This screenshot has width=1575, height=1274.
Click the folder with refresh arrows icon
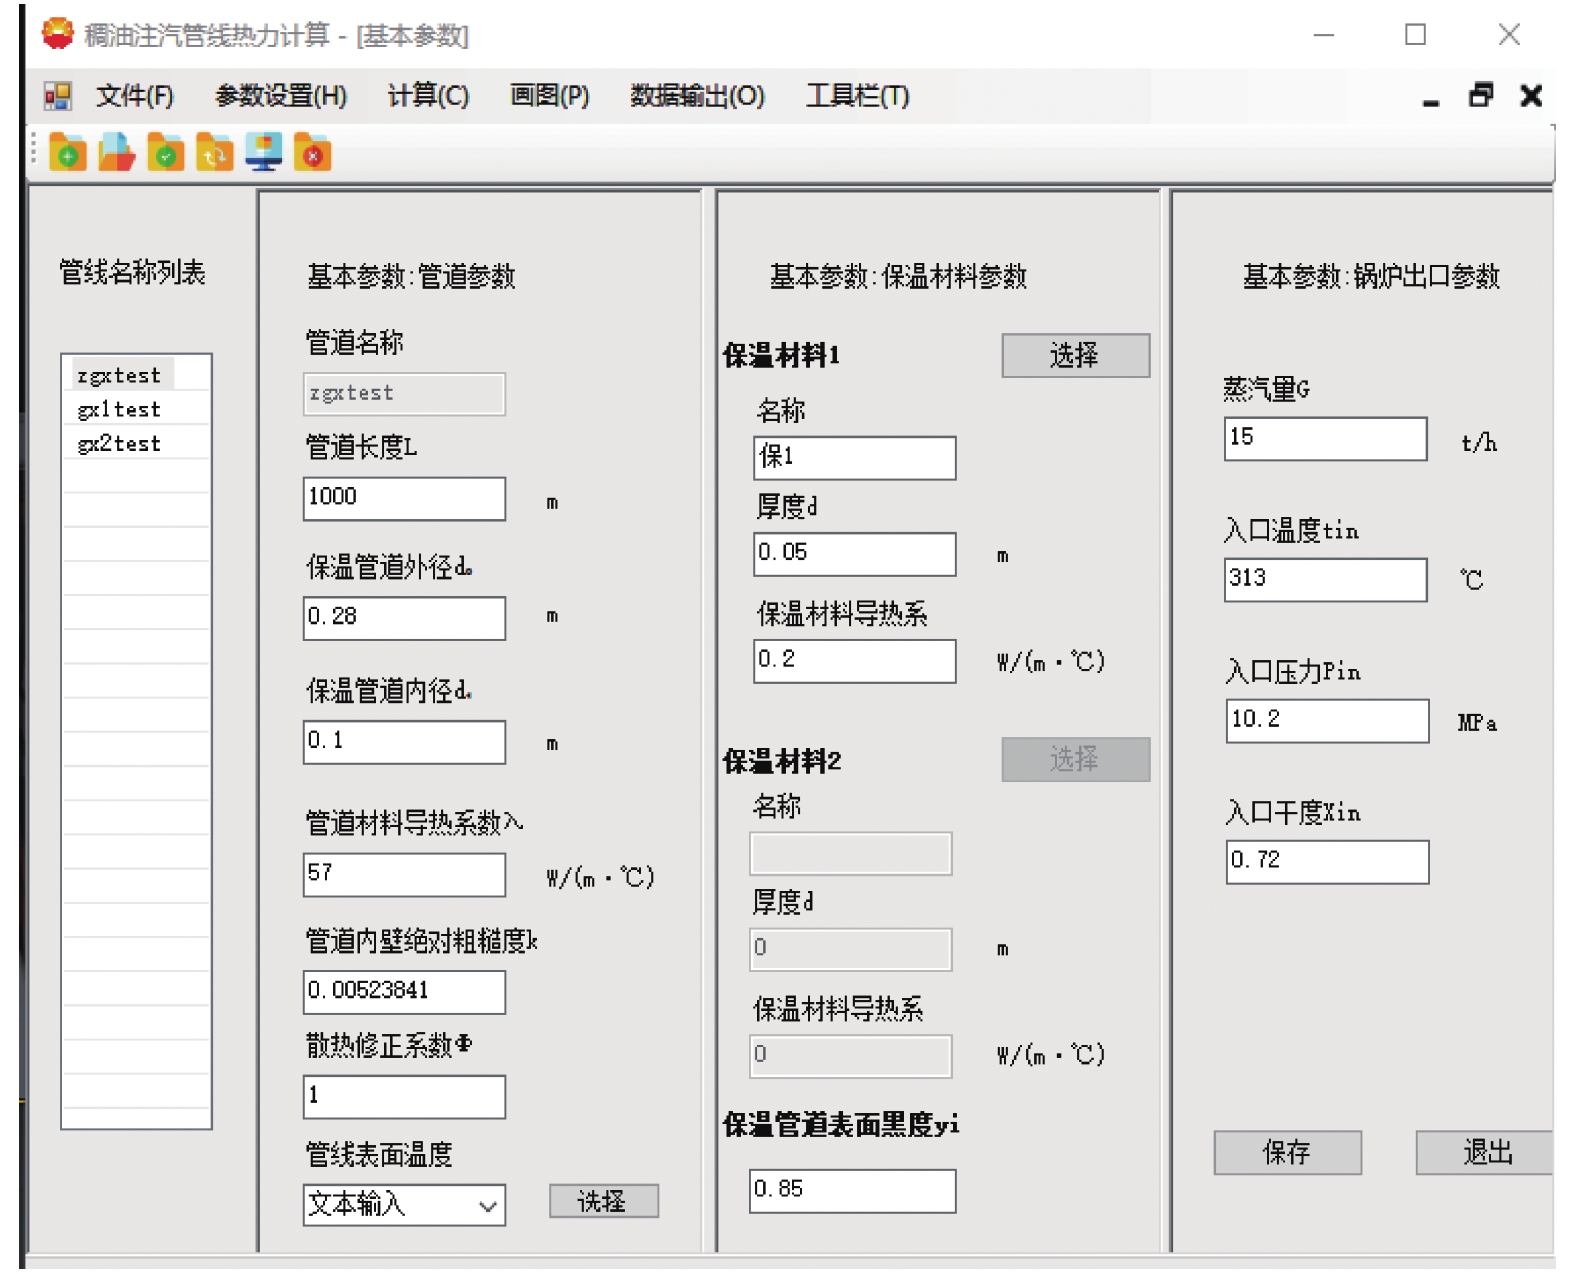point(214,153)
